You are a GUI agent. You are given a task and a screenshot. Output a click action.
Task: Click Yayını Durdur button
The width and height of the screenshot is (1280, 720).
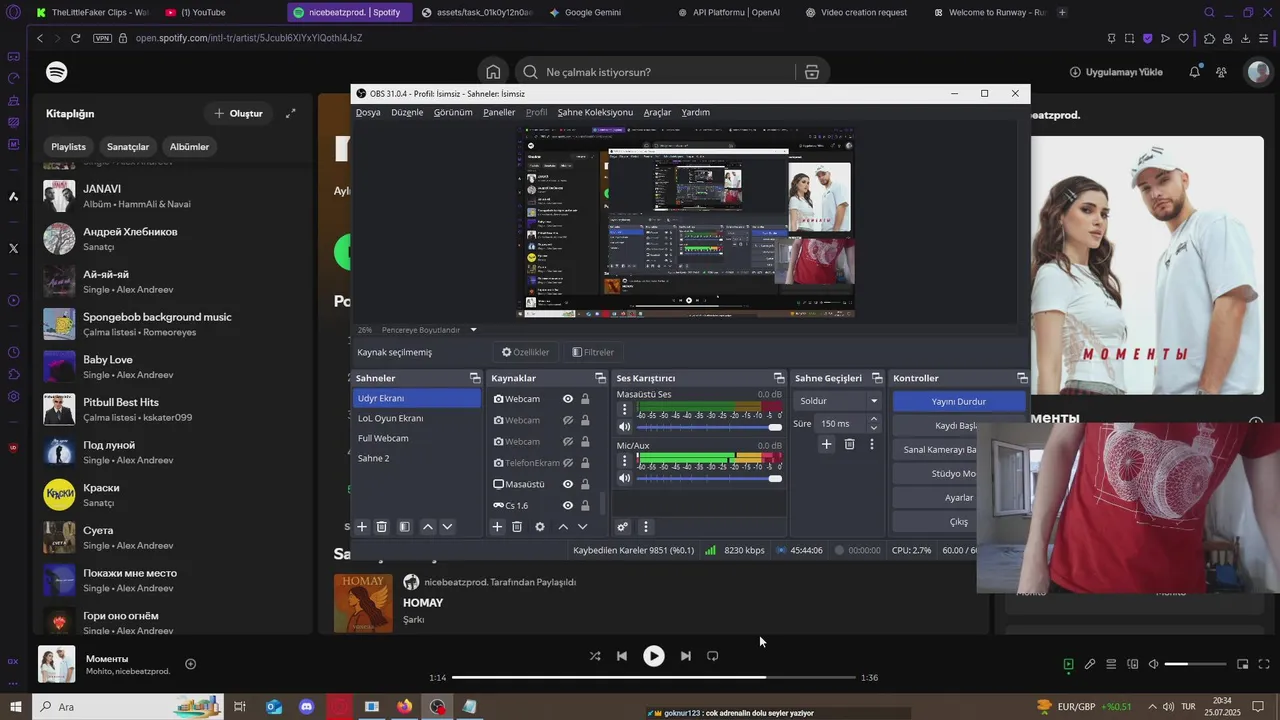(x=958, y=401)
